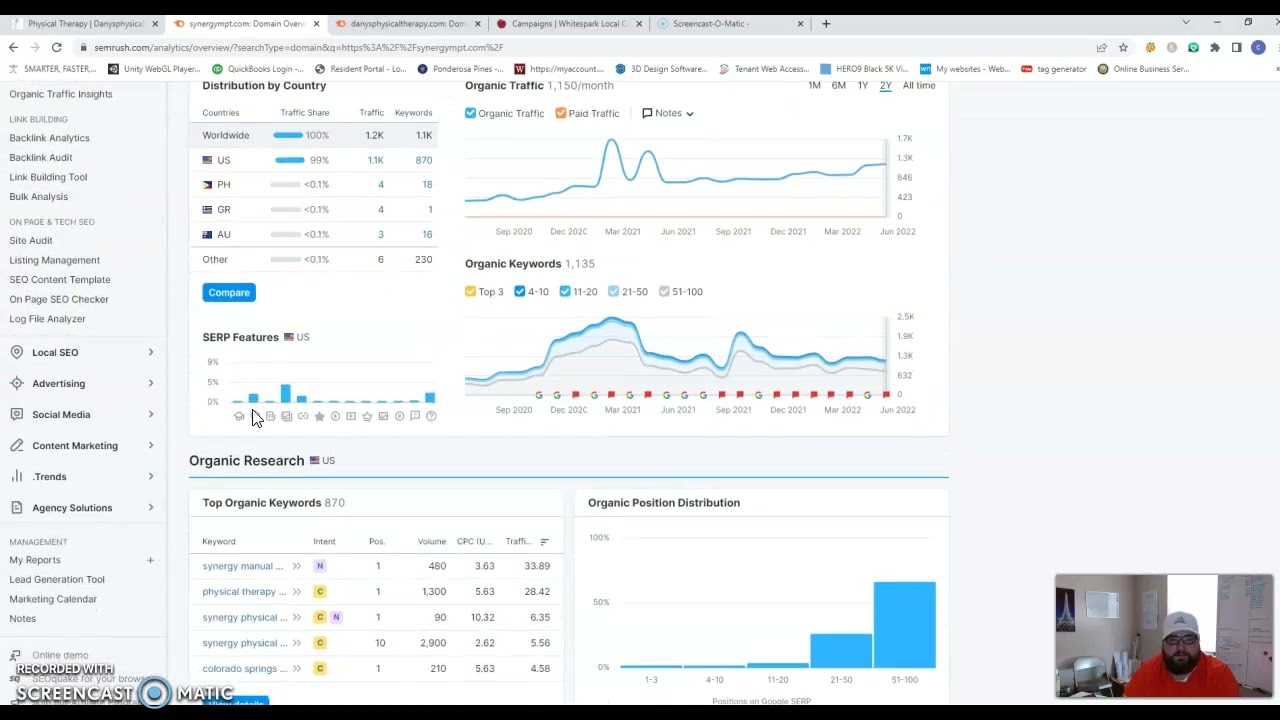Viewport: 1280px width, 720px height.
Task: Click the star reviews SERP feature icon
Action: pos(319,416)
